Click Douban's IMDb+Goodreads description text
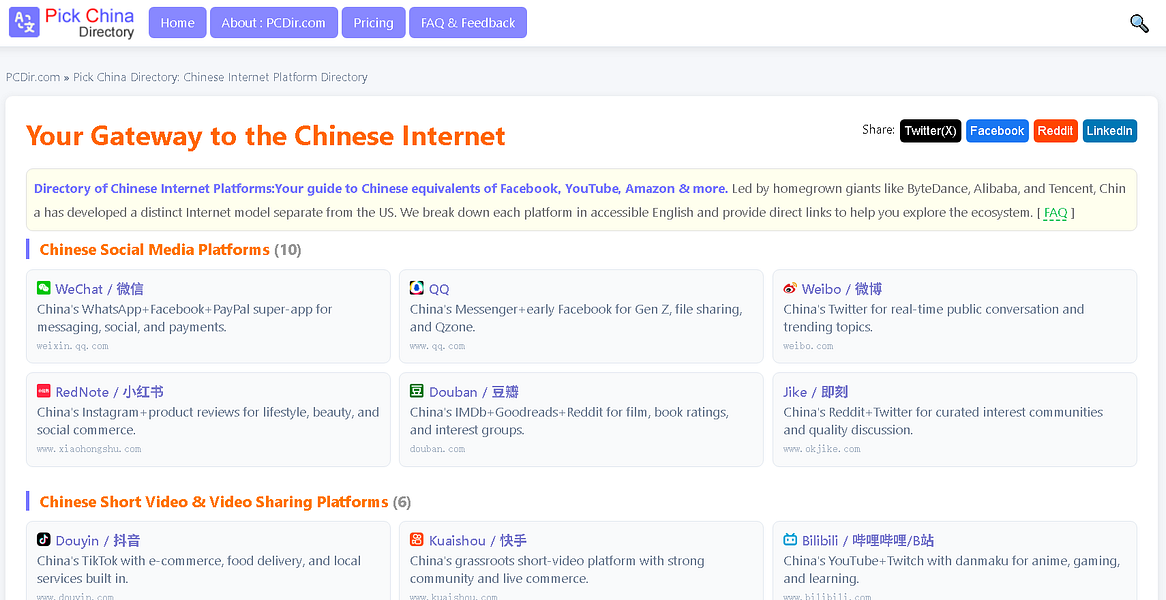This screenshot has height=600, width=1166. (570, 422)
